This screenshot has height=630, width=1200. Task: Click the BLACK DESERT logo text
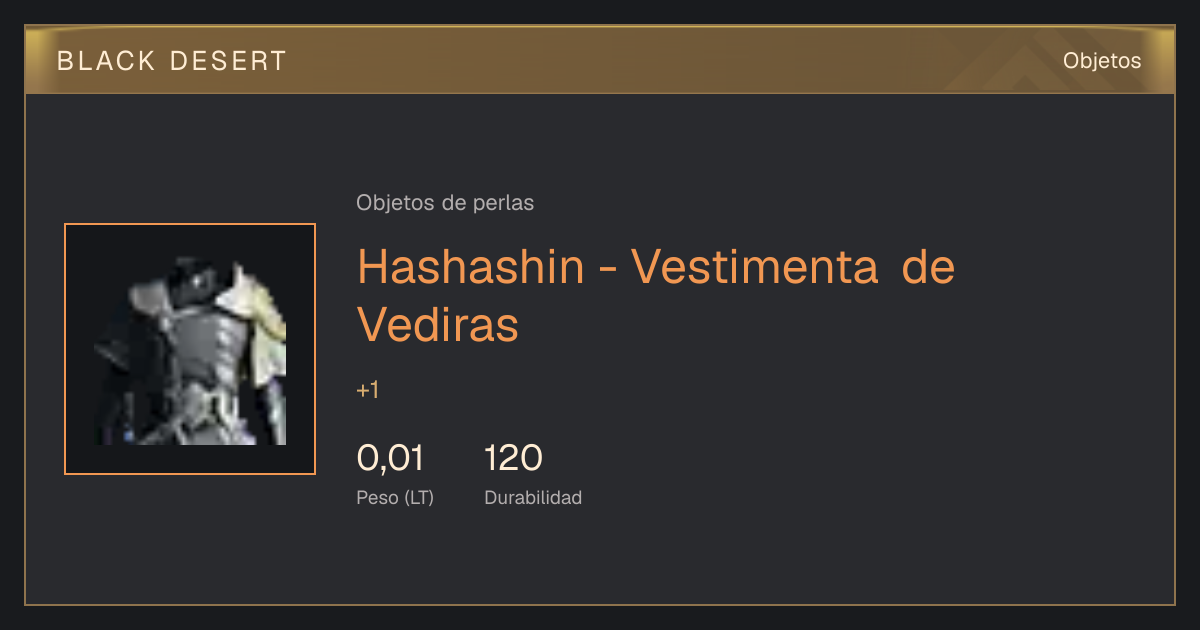tap(172, 61)
